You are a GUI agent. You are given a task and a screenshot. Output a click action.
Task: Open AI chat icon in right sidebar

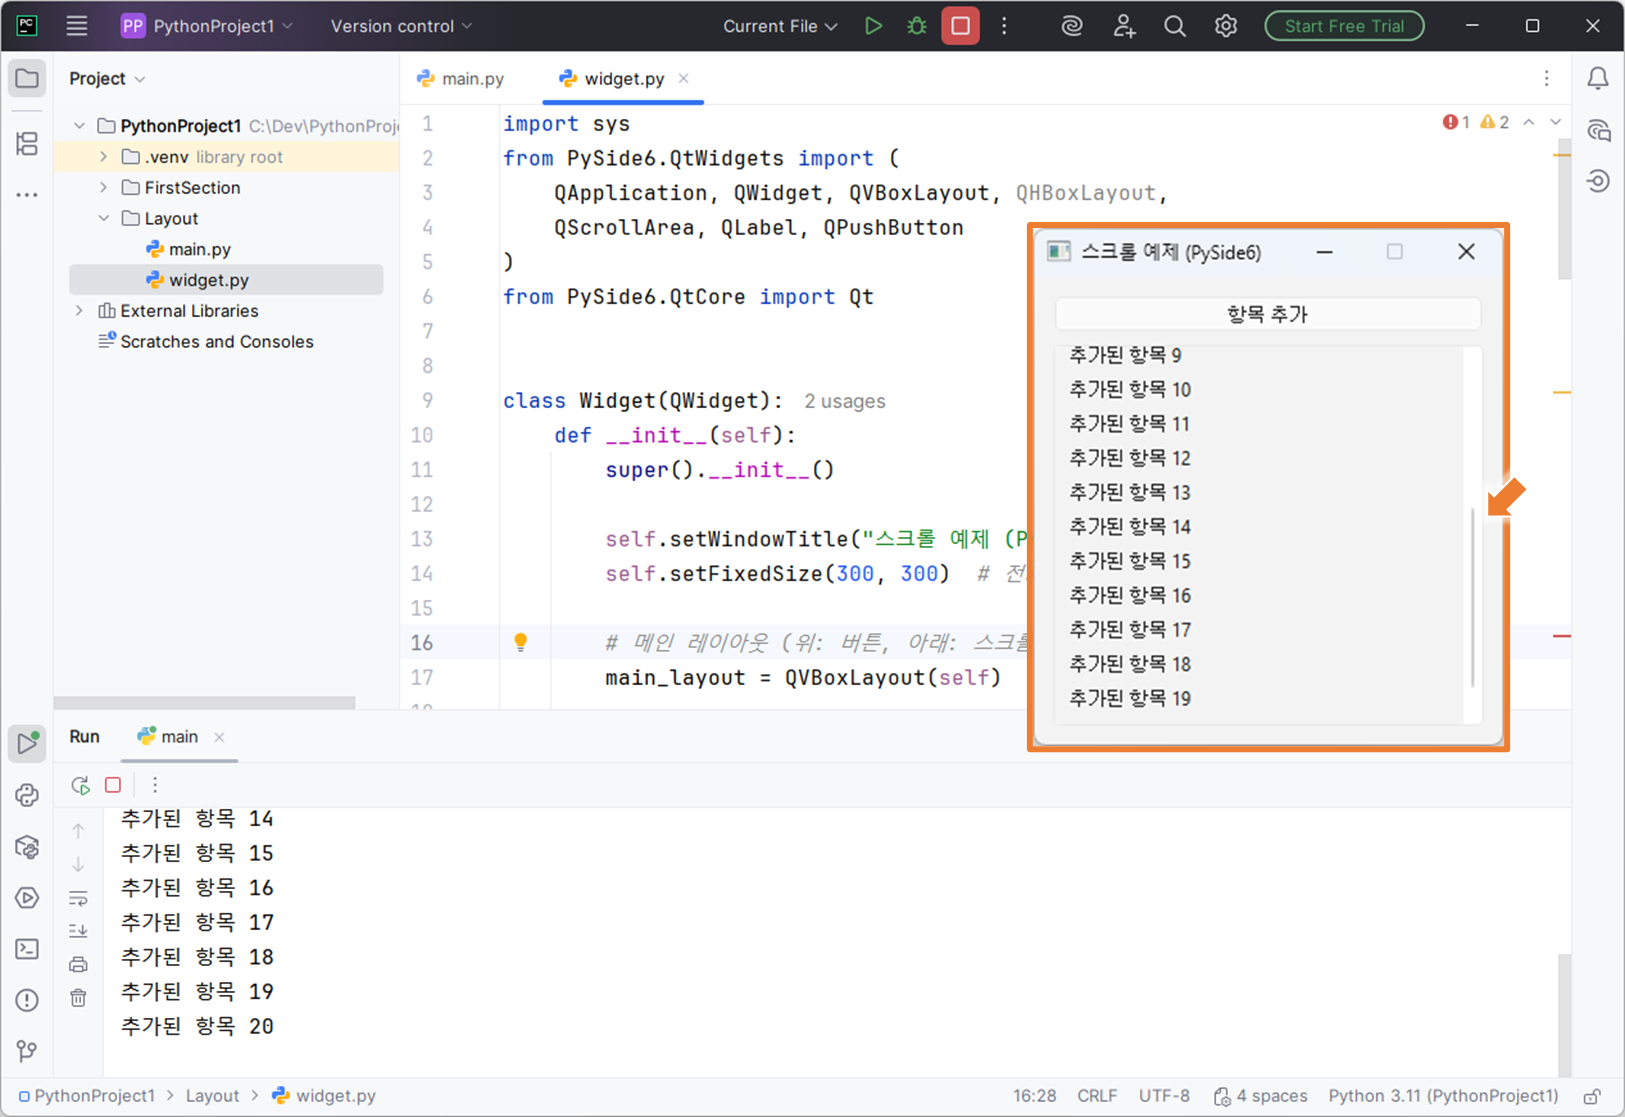[1598, 130]
